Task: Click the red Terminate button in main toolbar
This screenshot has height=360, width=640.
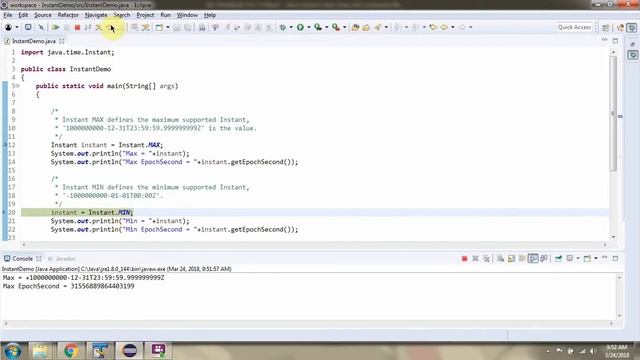Action: [77, 27]
